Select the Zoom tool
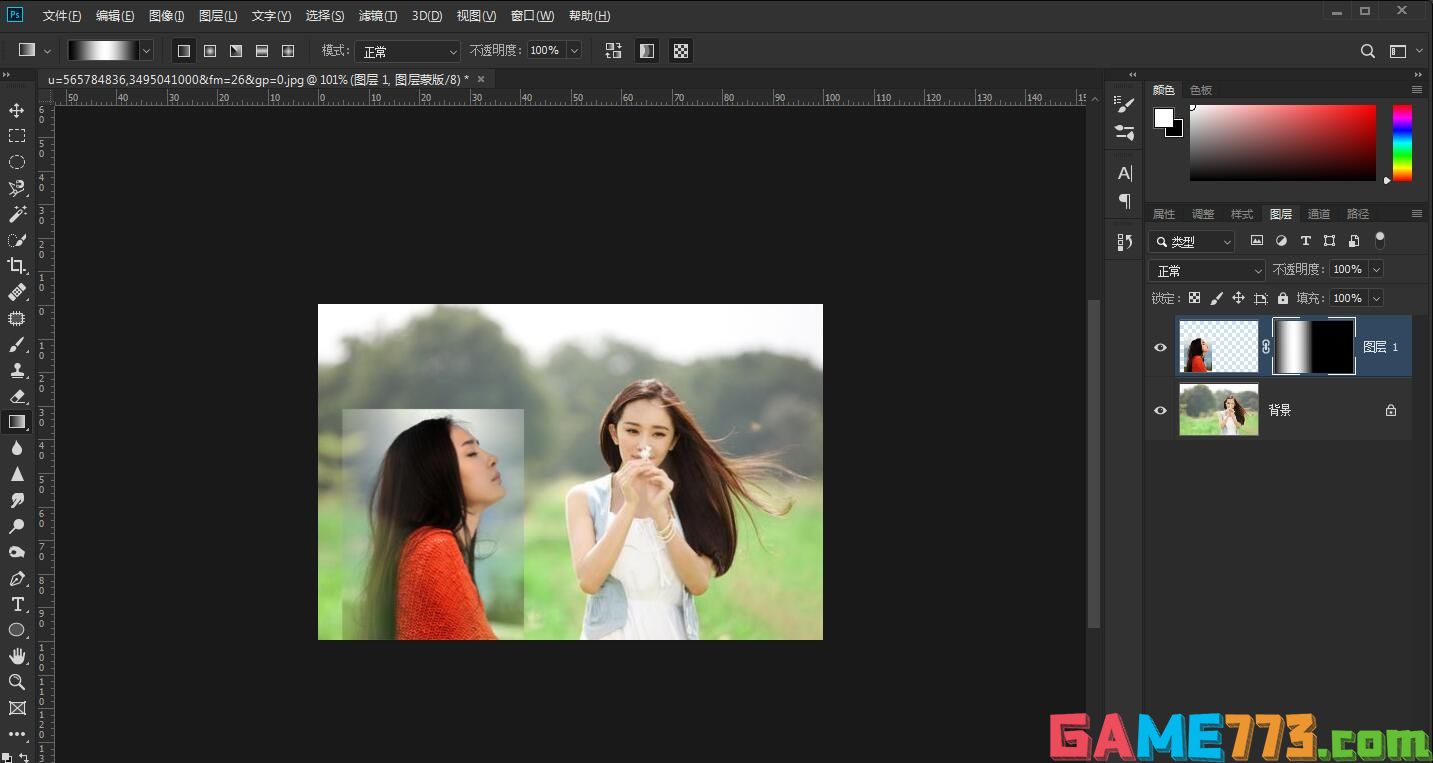Viewport: 1433px width, 763px height. 17,682
